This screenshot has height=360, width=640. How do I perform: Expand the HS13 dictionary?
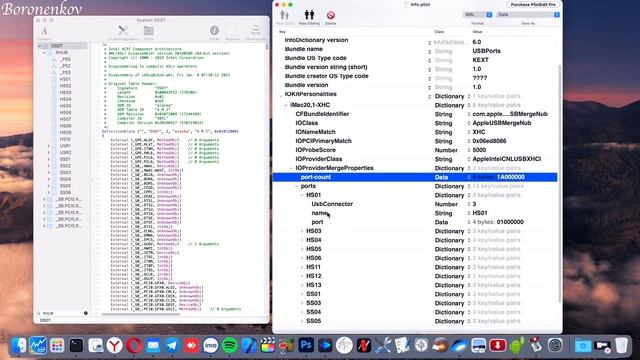coord(302,285)
